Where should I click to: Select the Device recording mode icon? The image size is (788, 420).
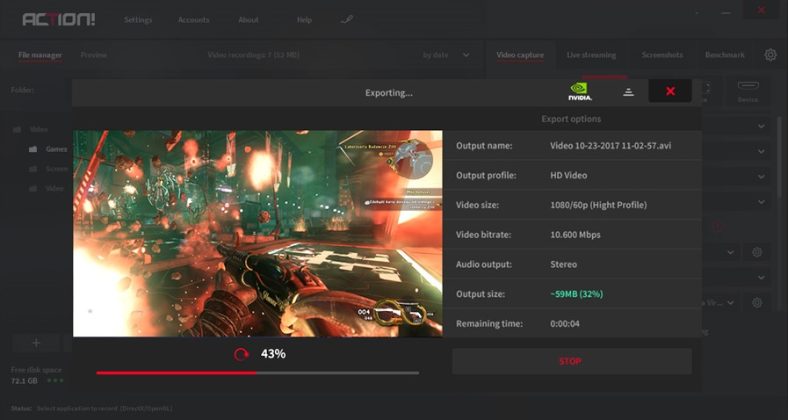coord(747,92)
